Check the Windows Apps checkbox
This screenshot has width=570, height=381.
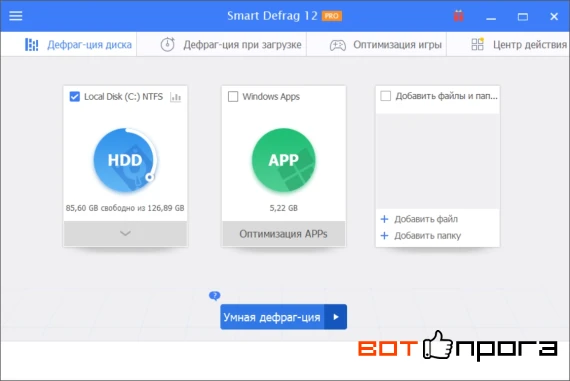[x=233, y=97]
